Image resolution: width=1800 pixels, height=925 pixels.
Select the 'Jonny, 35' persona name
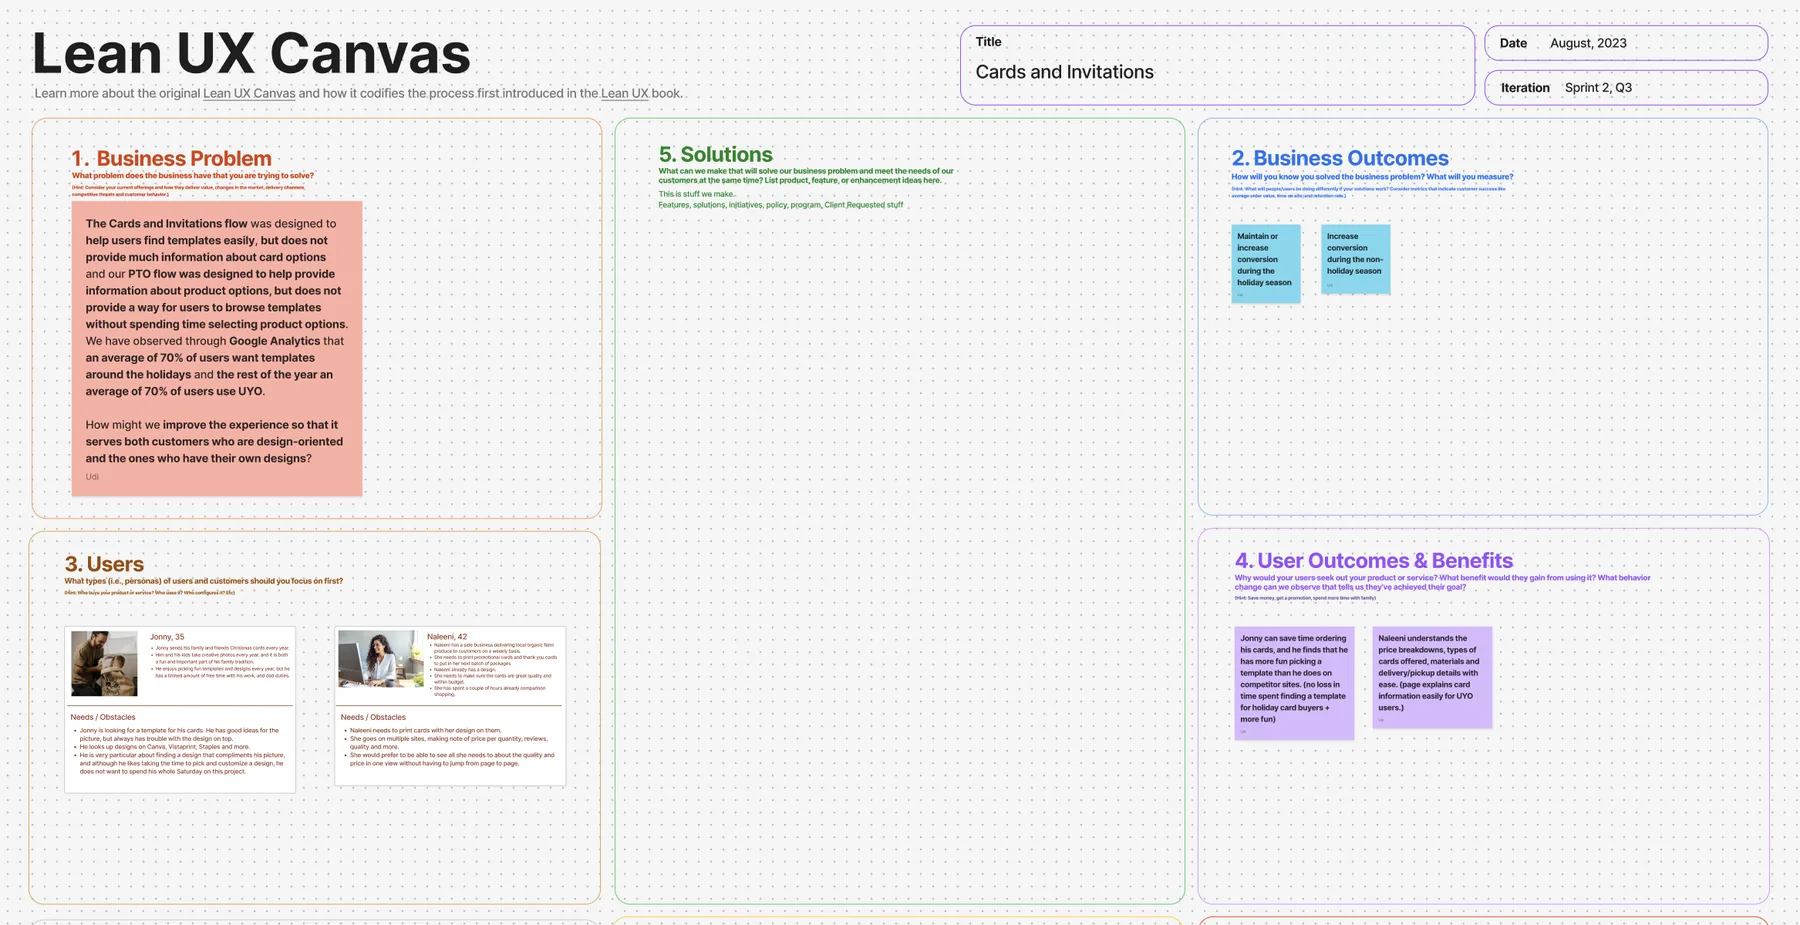point(167,637)
